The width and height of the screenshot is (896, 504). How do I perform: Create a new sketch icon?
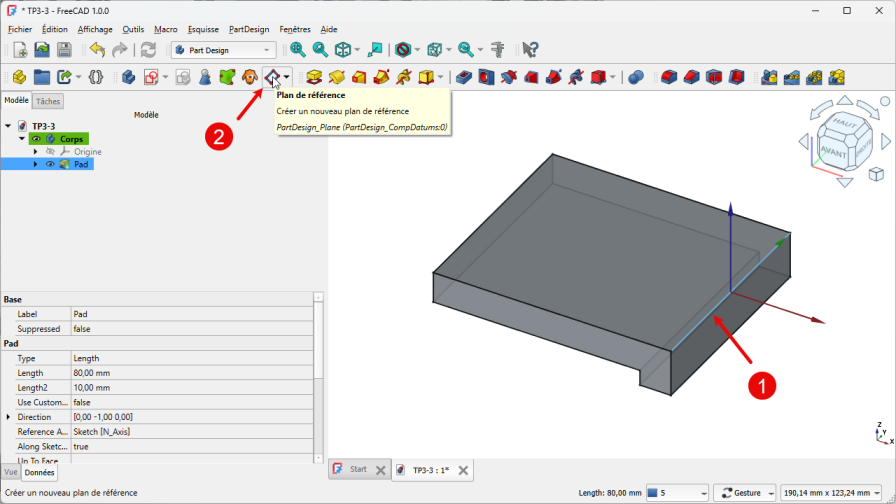[x=151, y=77]
